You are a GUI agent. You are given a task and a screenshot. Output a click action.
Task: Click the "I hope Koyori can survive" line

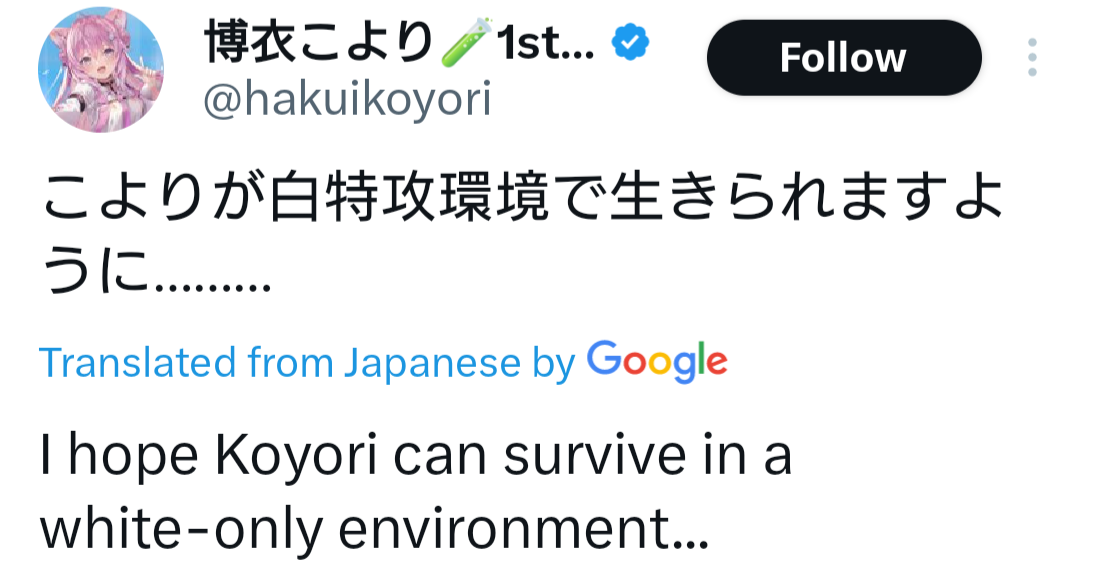(x=416, y=455)
